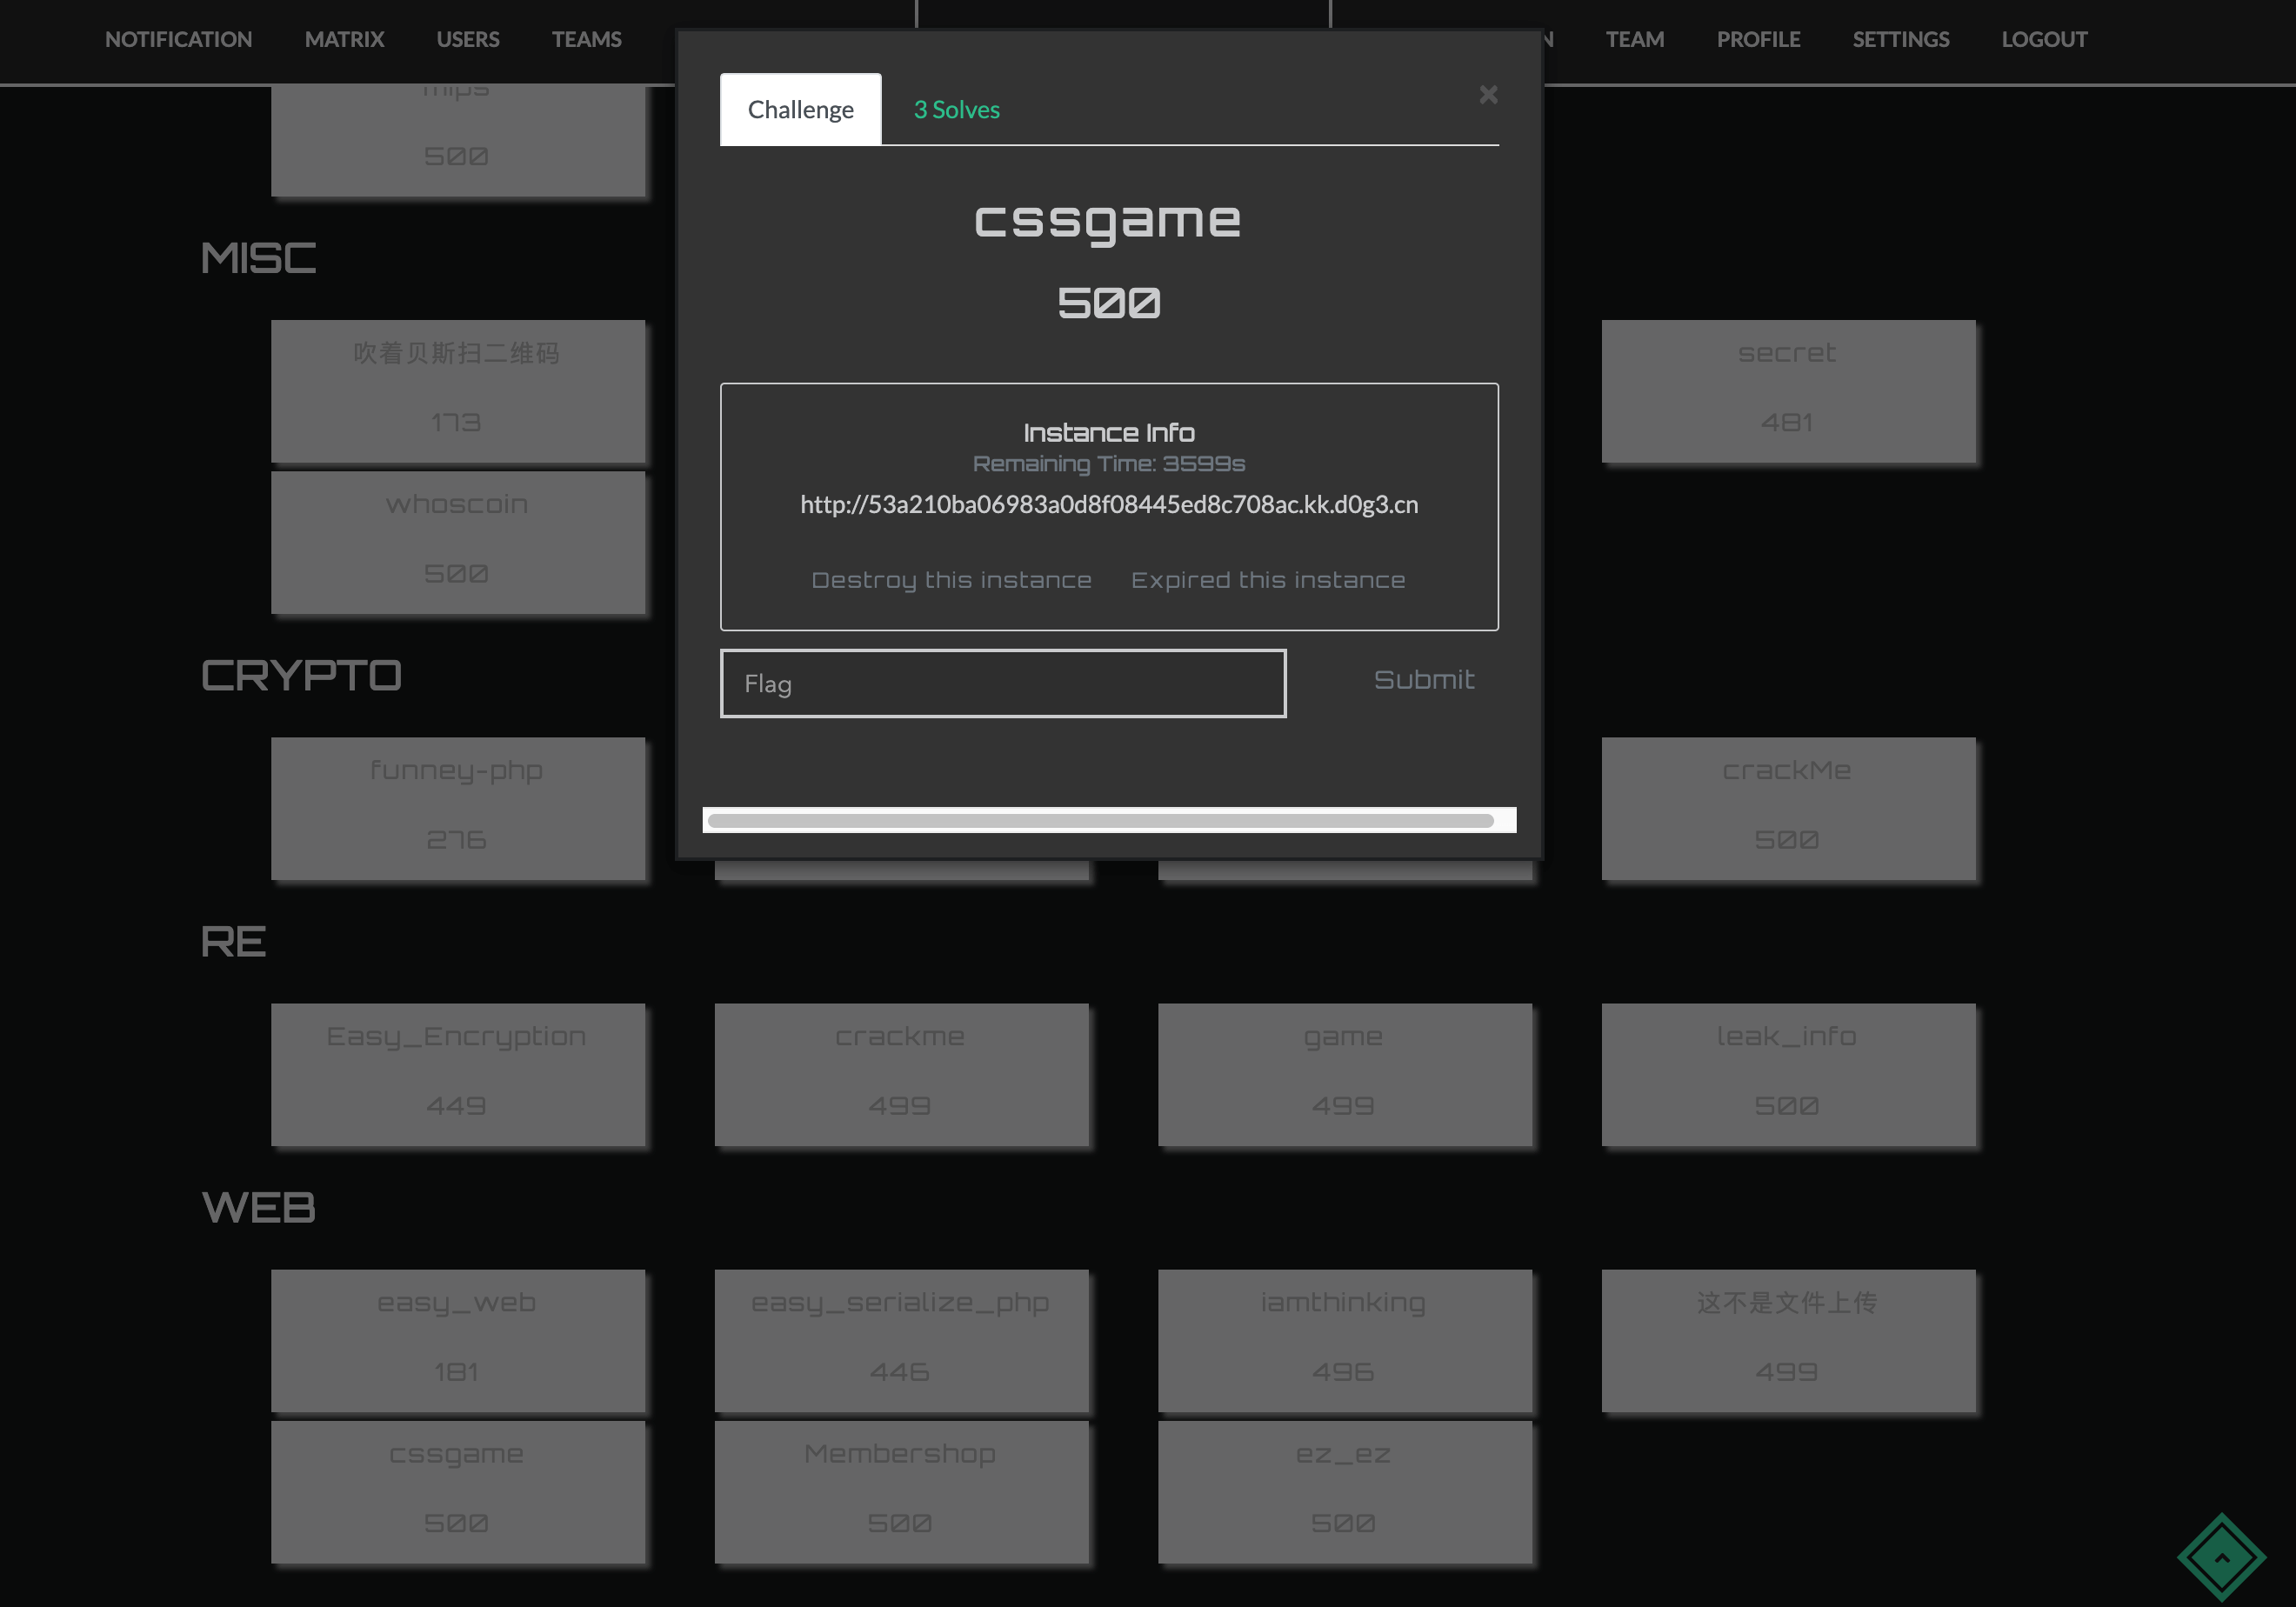The height and width of the screenshot is (1607, 2296).
Task: Click Expired this instance
Action: [x=1267, y=581]
